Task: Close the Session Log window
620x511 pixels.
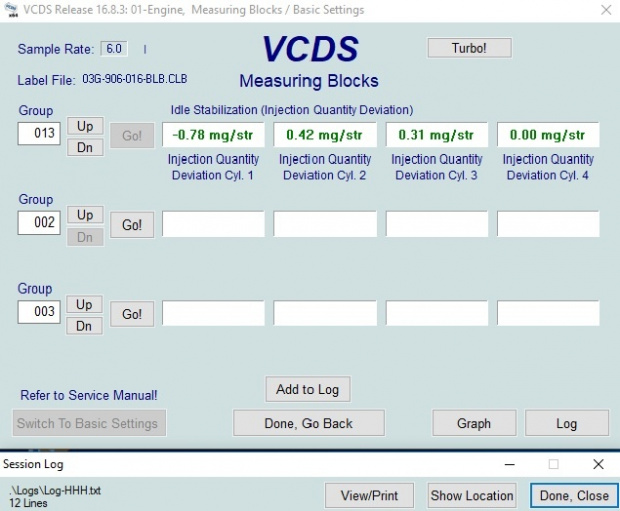Action: [x=599, y=464]
